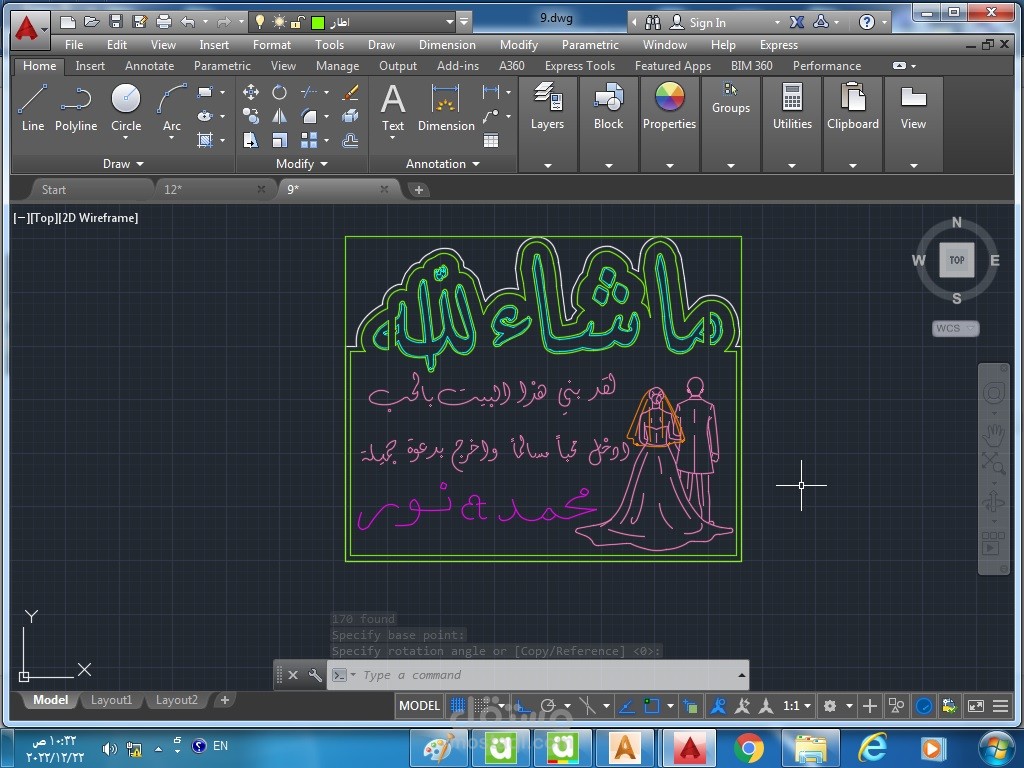1024x768 pixels.
Task: Click the Save icon in quick access toolbar
Action: click(x=116, y=22)
